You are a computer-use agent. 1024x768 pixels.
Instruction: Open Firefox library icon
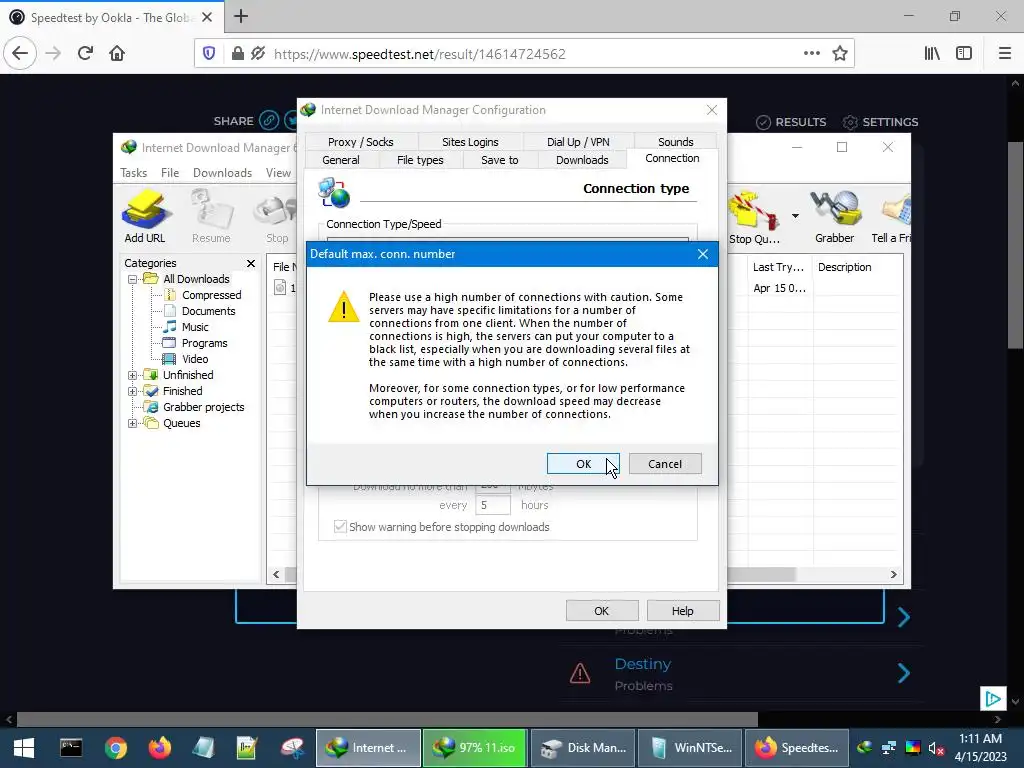[932, 54]
